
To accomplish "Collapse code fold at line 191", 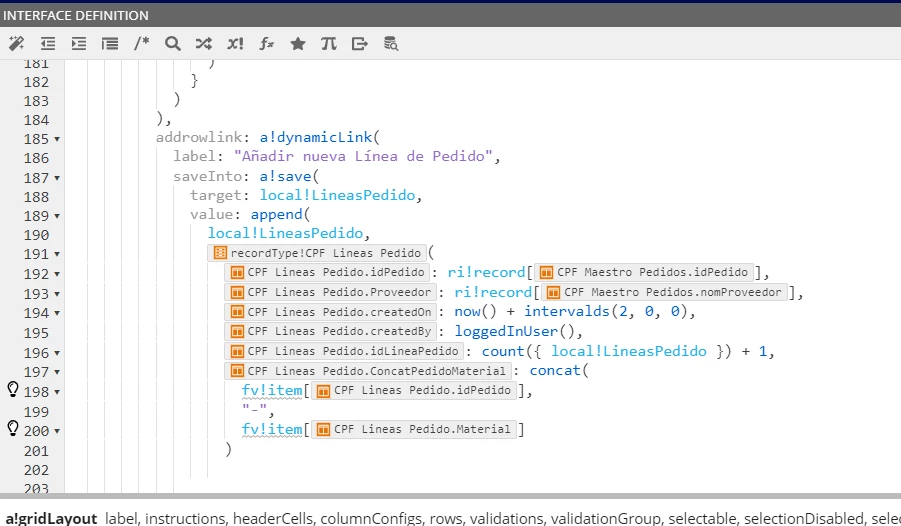I will (x=57, y=255).
